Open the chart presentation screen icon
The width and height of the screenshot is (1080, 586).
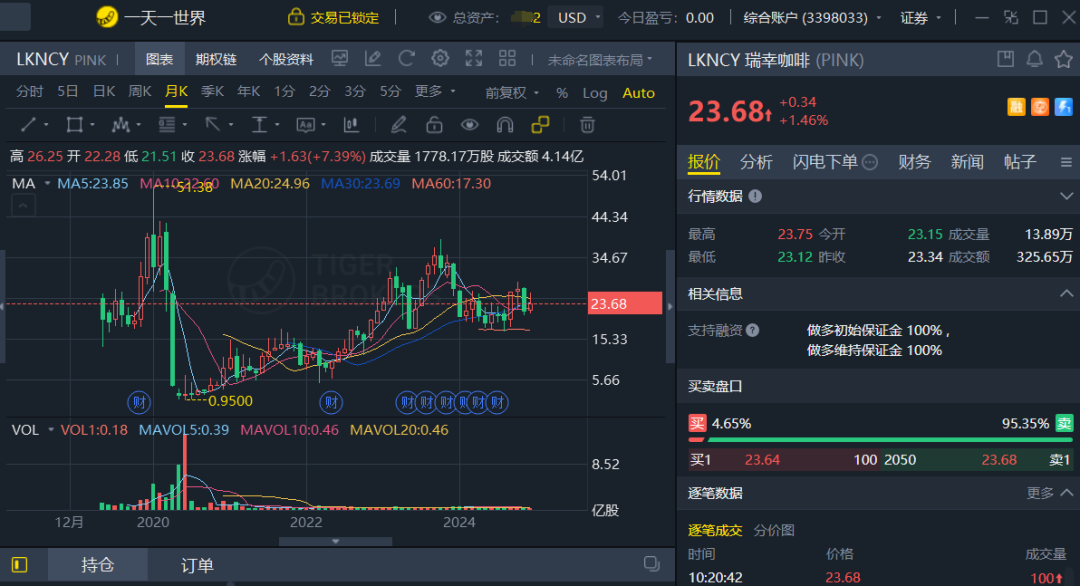click(x=340, y=59)
